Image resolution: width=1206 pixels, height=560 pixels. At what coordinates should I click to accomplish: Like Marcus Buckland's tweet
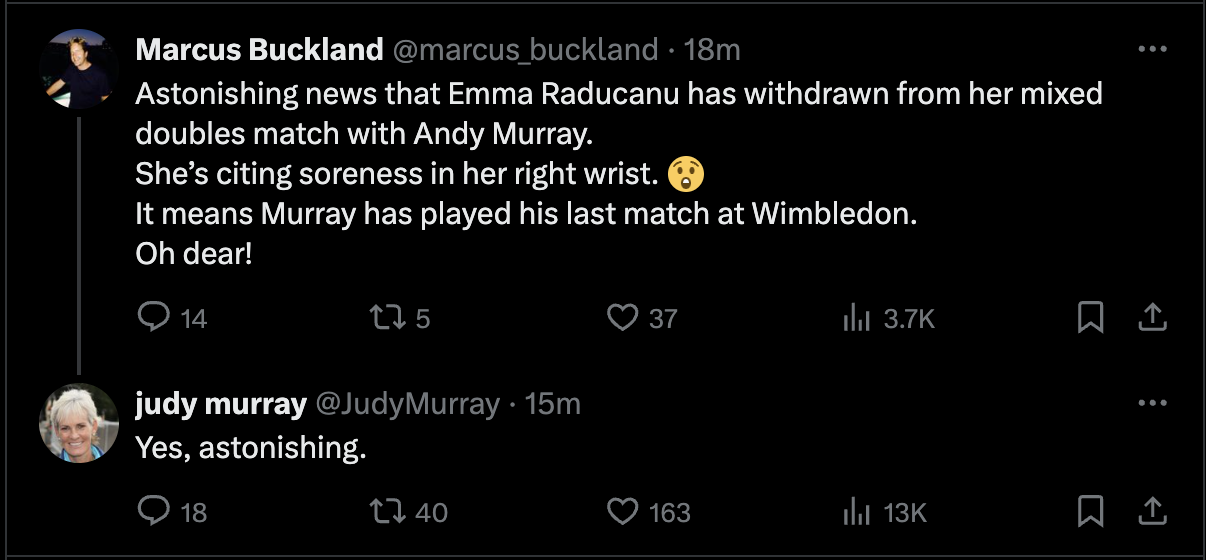pyautogui.click(x=622, y=318)
